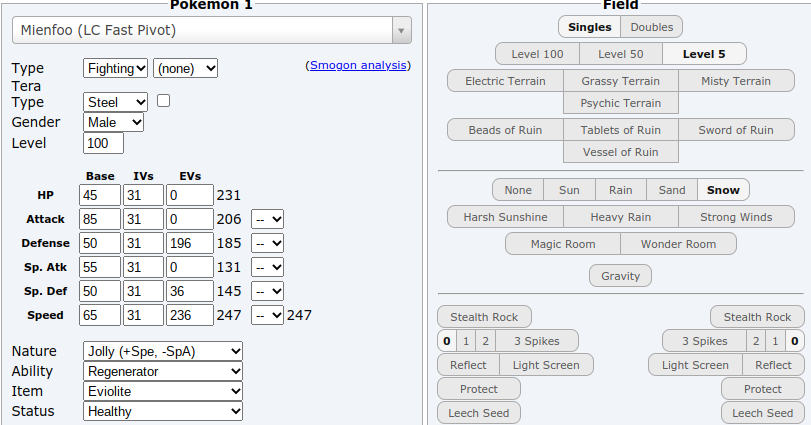811x425 pixels.
Task: Tick the Terastallize checkbox beside Steel
Action: coord(163,101)
